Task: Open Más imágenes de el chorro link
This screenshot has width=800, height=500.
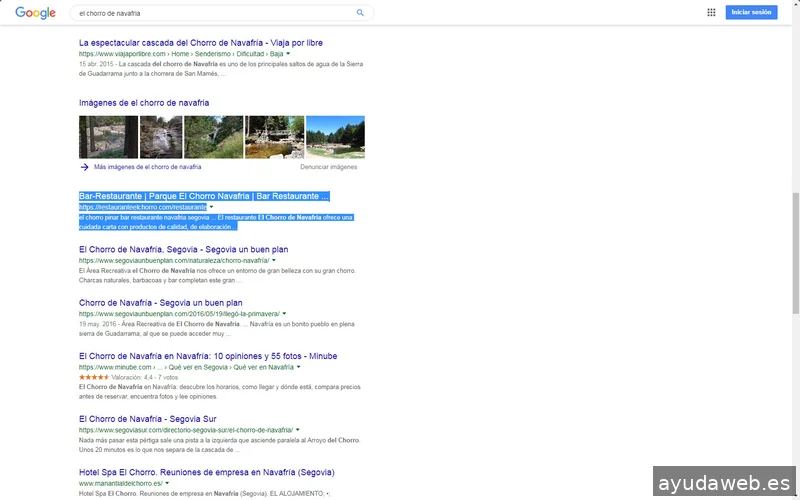Action: click(x=147, y=167)
